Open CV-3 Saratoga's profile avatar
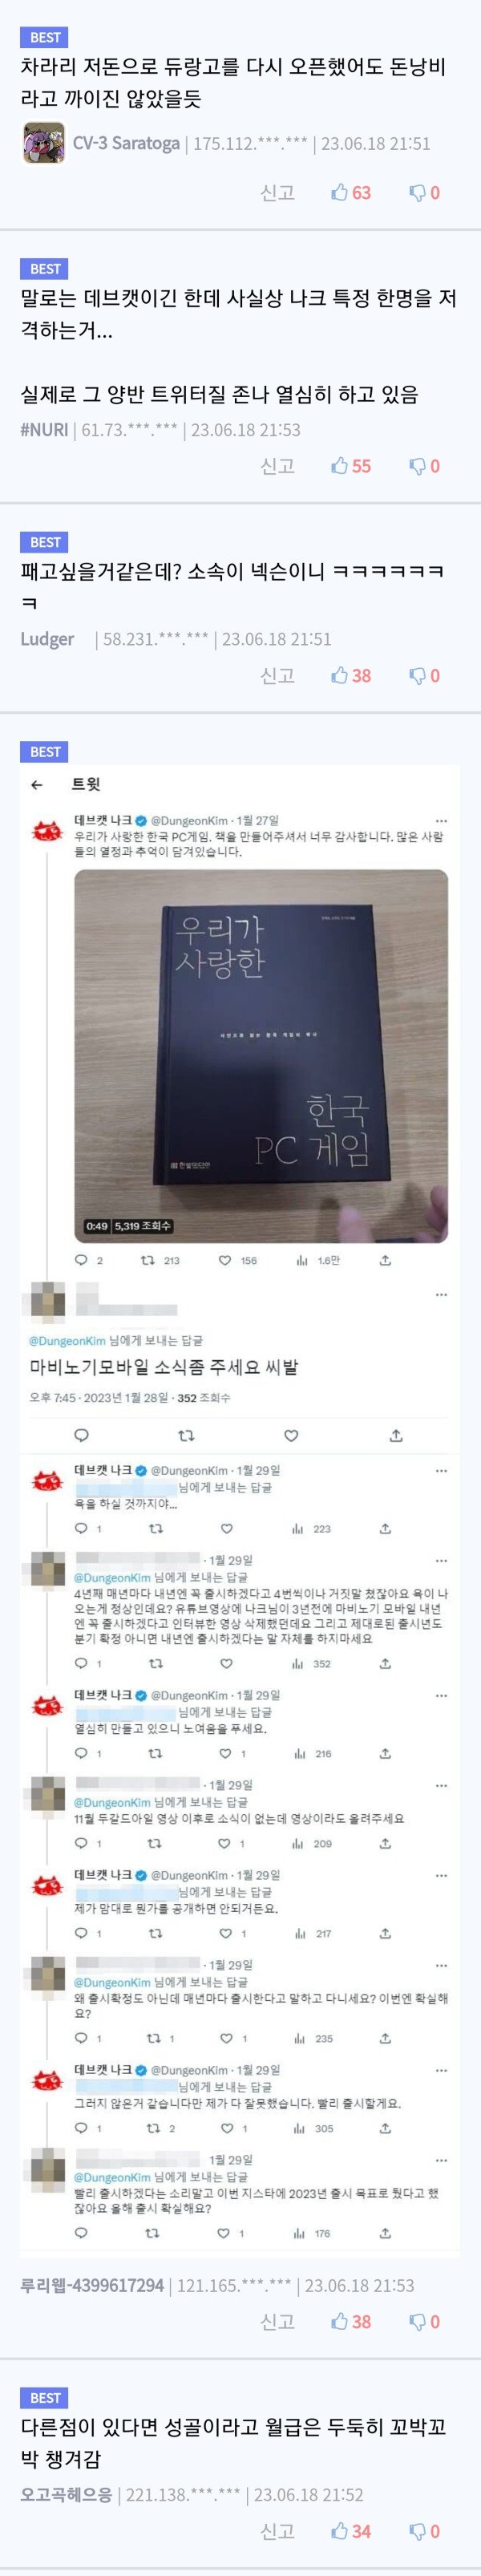This screenshot has width=481, height=2576. 44,143
